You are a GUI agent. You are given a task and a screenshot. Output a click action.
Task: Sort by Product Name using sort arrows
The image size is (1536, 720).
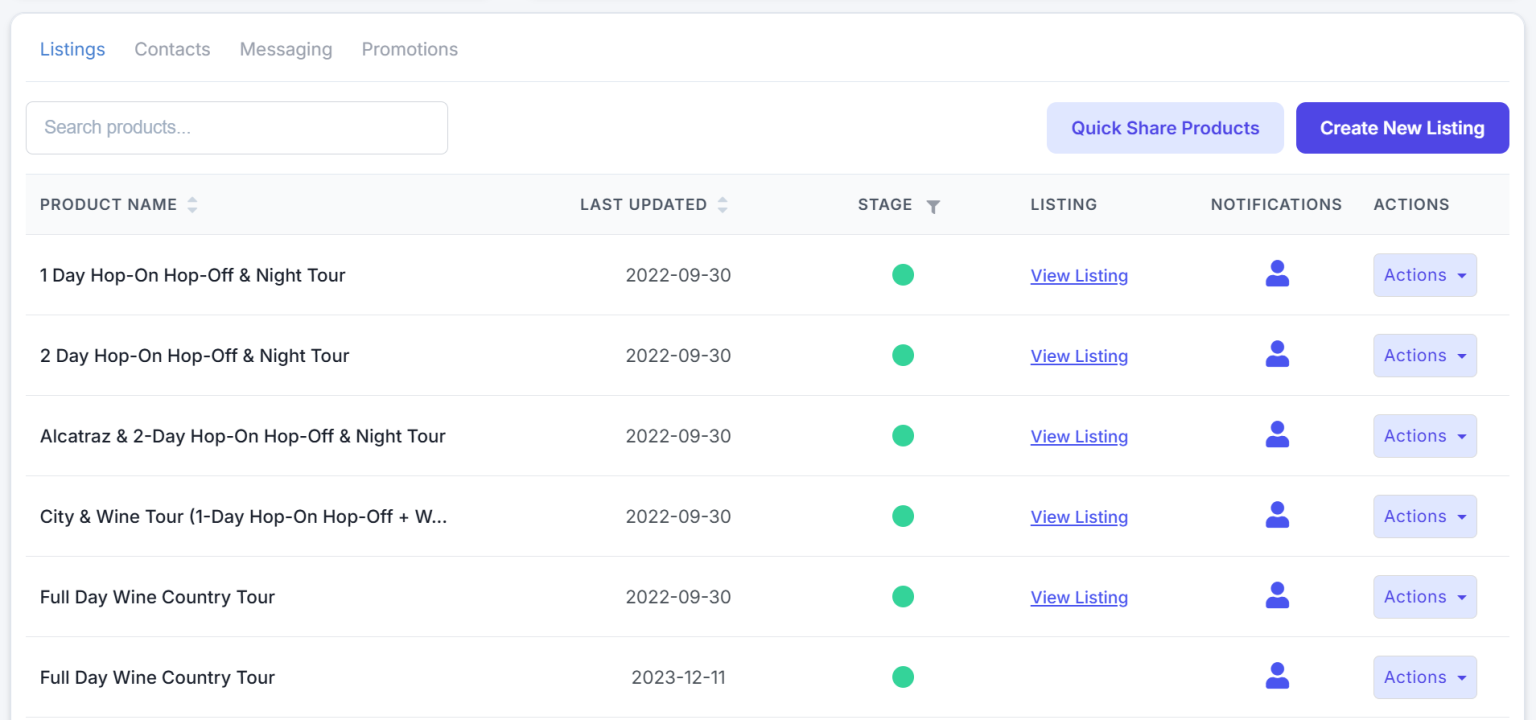(192, 205)
